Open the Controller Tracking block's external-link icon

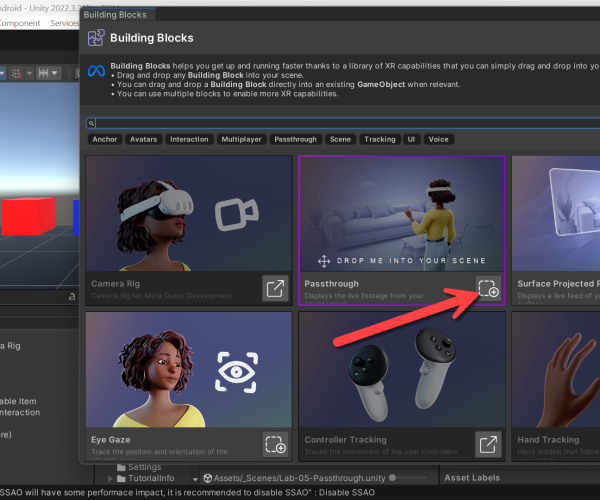[488, 444]
